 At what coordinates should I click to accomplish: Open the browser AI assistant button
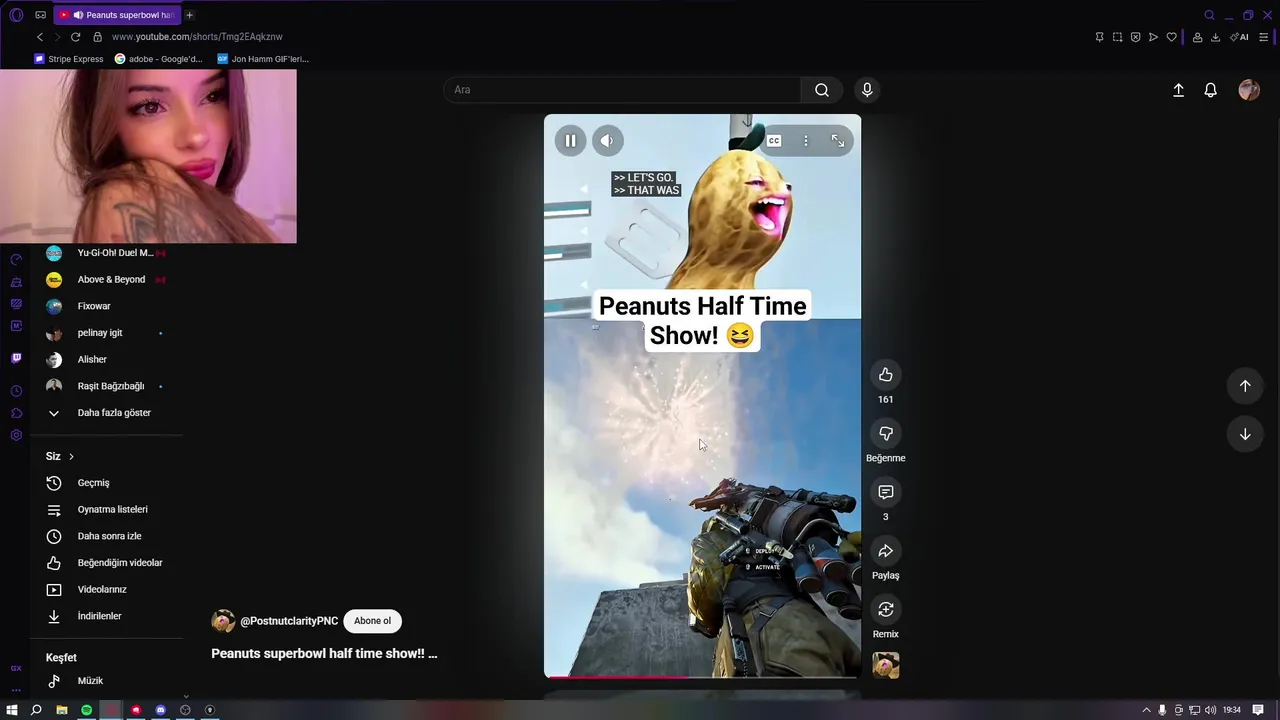tap(1239, 37)
